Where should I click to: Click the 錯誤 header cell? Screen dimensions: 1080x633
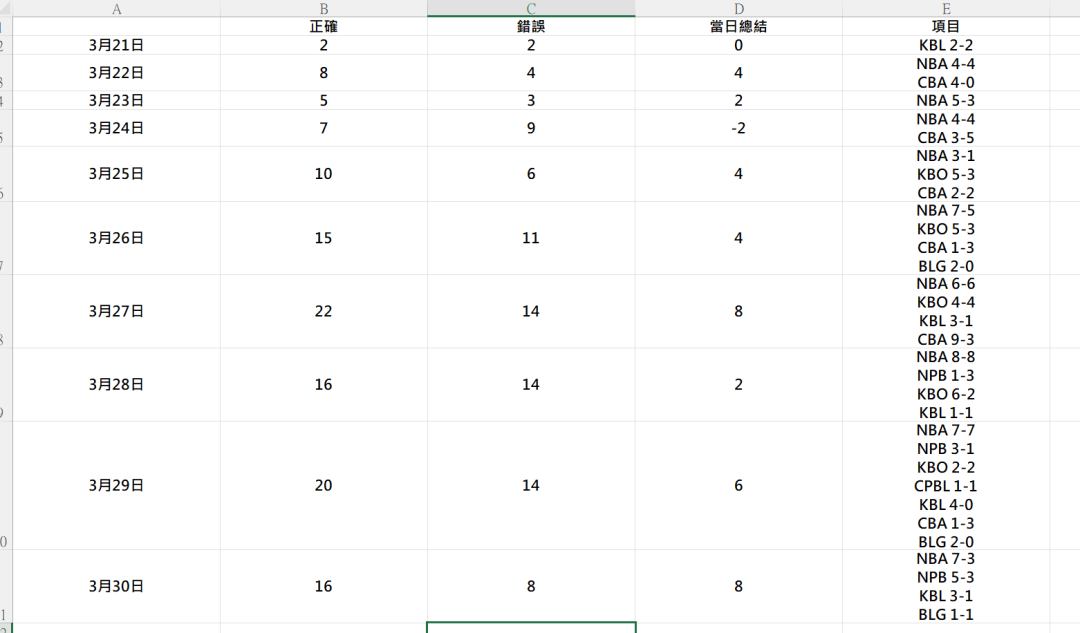pos(531,26)
